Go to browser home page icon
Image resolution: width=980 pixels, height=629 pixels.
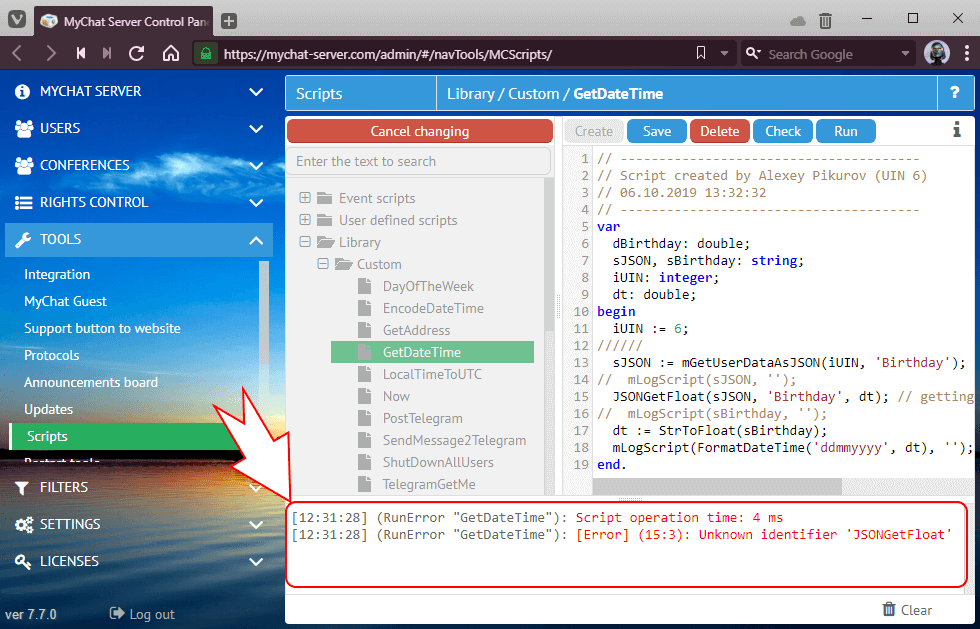tap(170, 54)
